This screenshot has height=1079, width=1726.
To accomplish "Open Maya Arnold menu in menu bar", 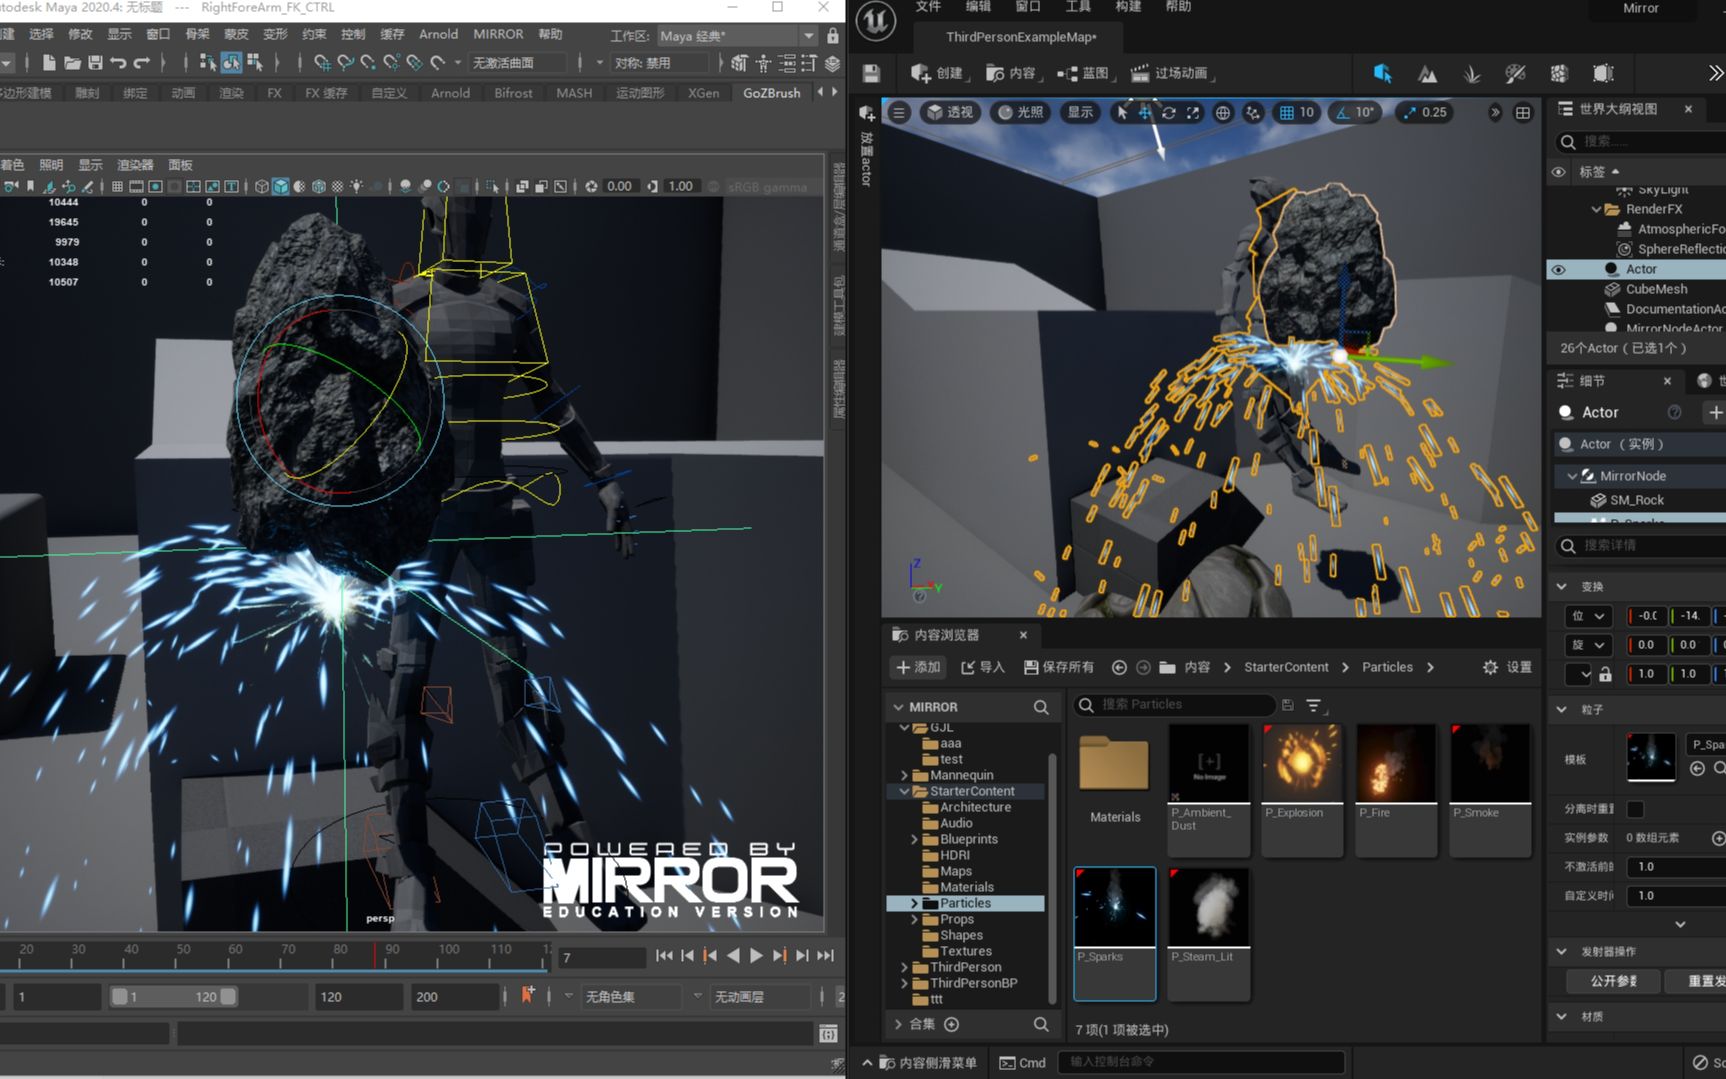I will [438, 34].
